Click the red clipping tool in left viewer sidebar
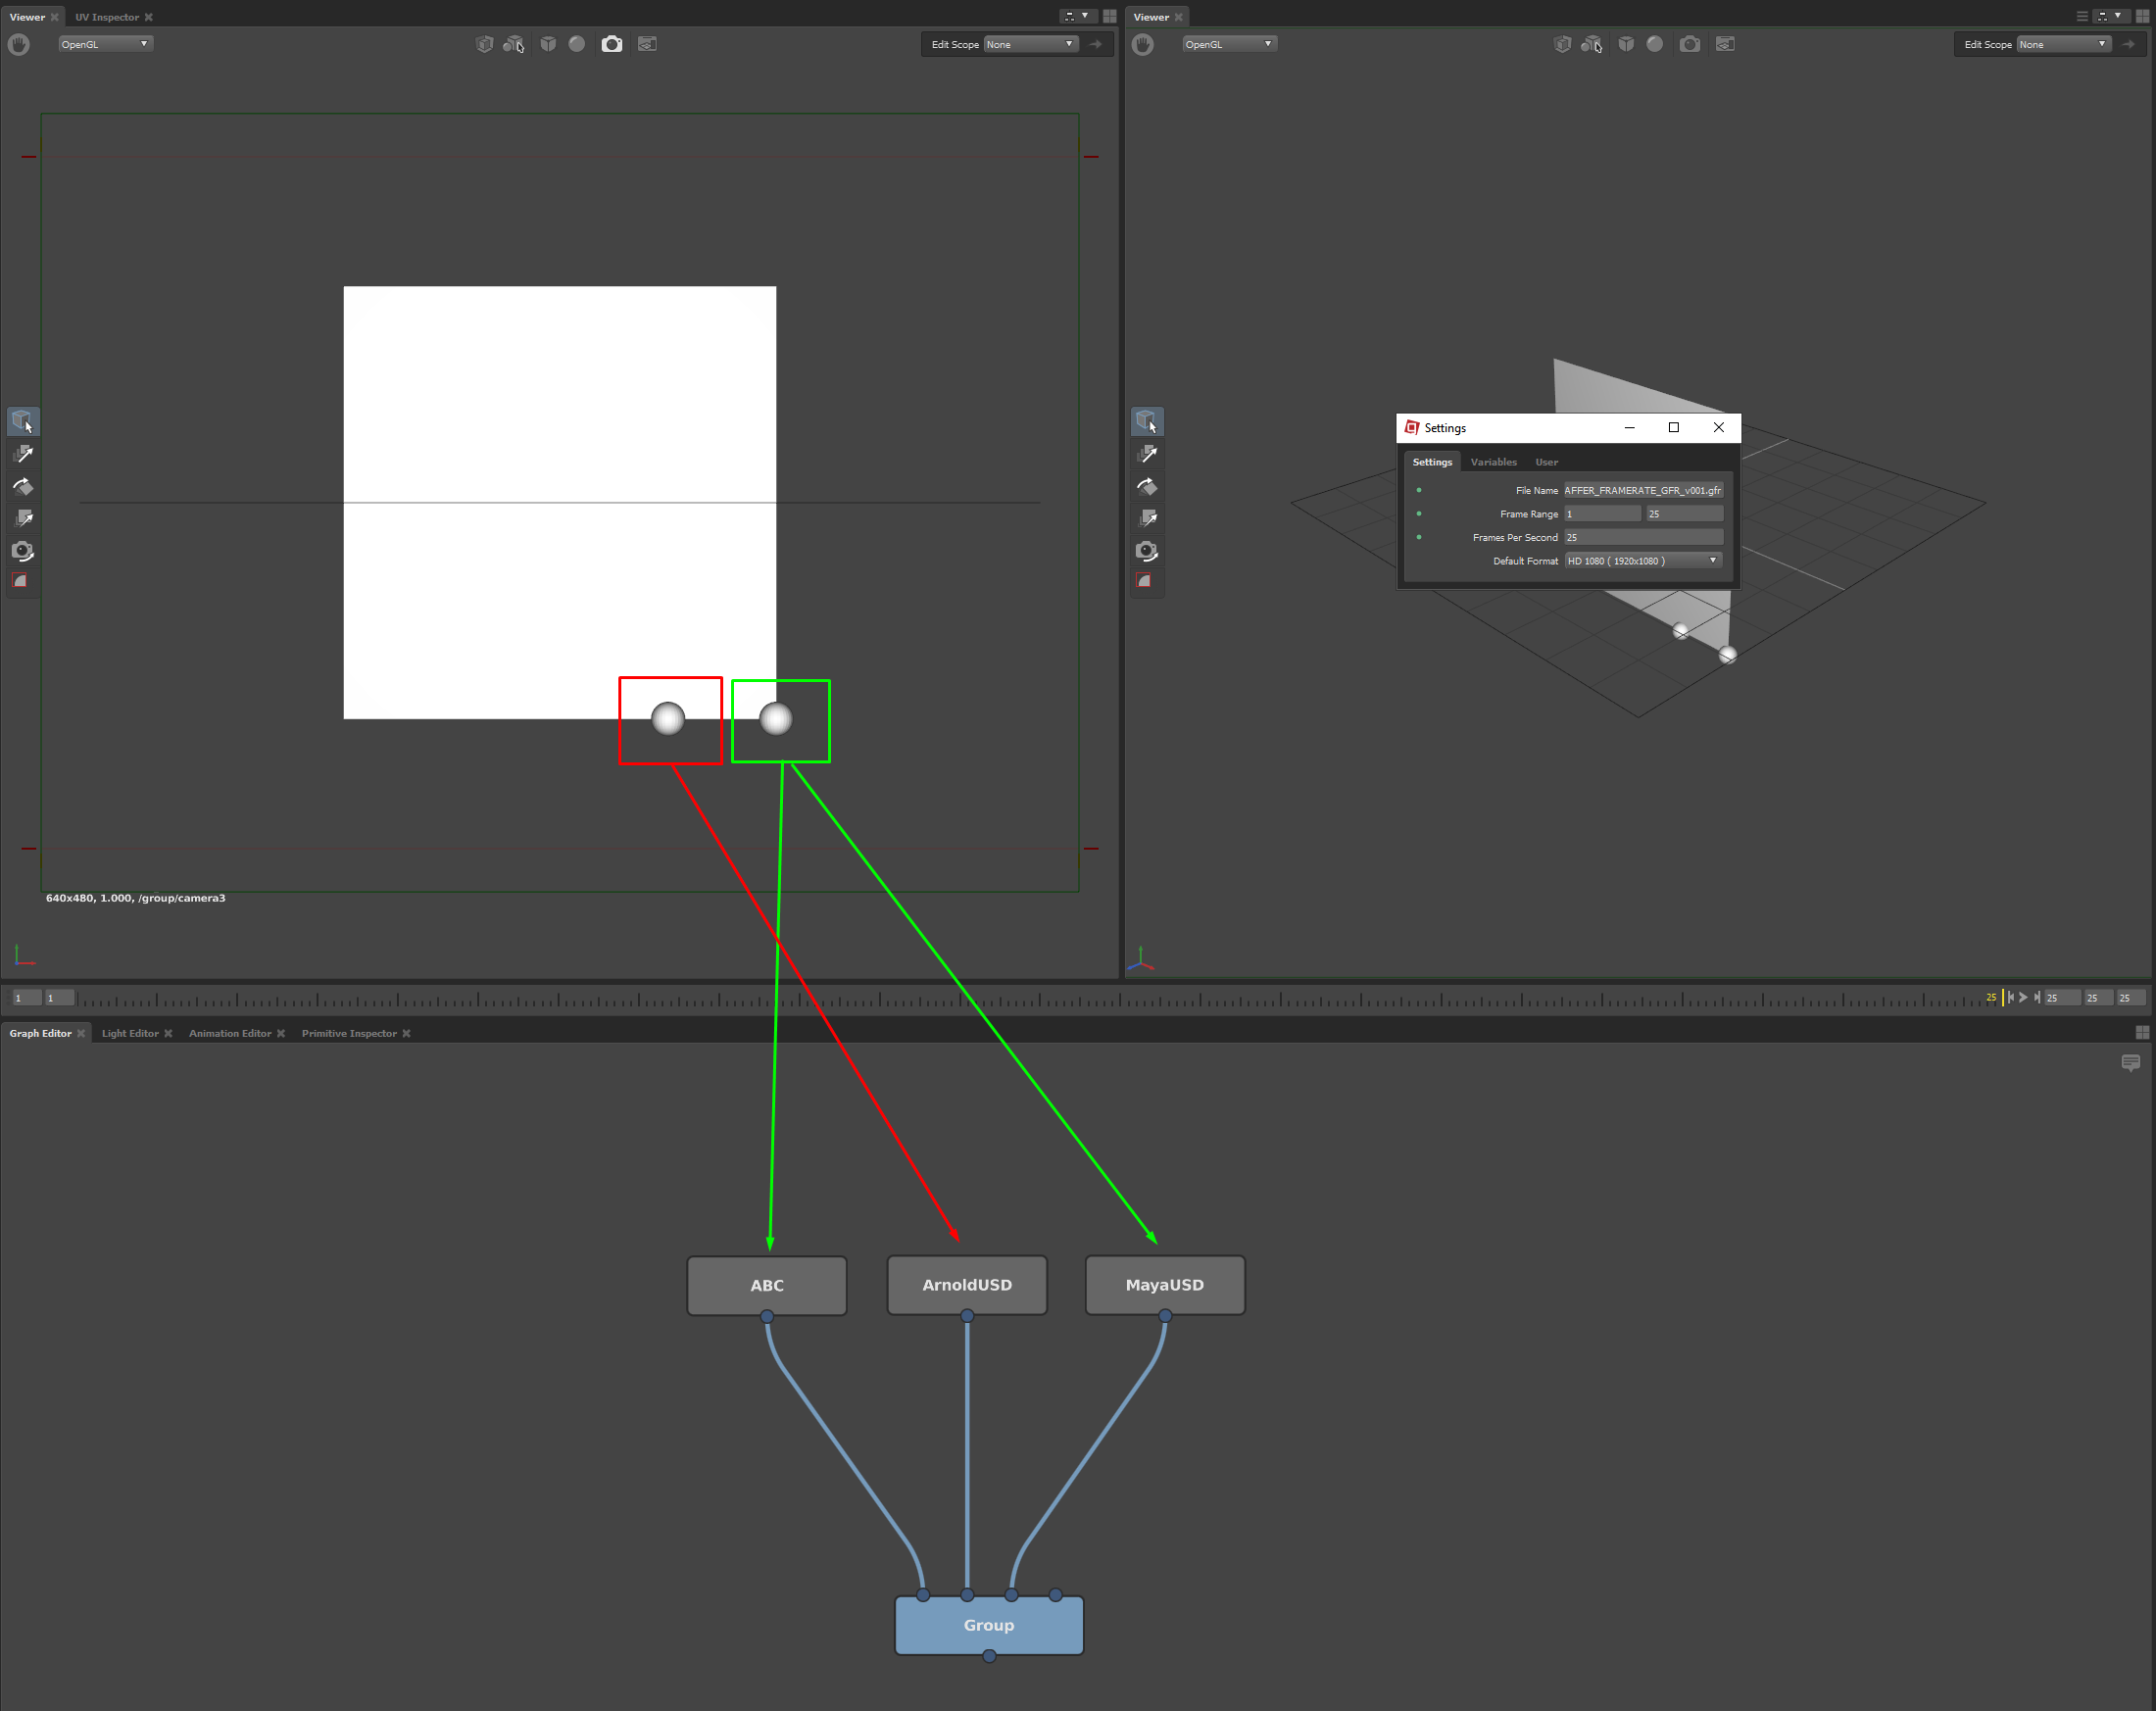 tap(21, 581)
